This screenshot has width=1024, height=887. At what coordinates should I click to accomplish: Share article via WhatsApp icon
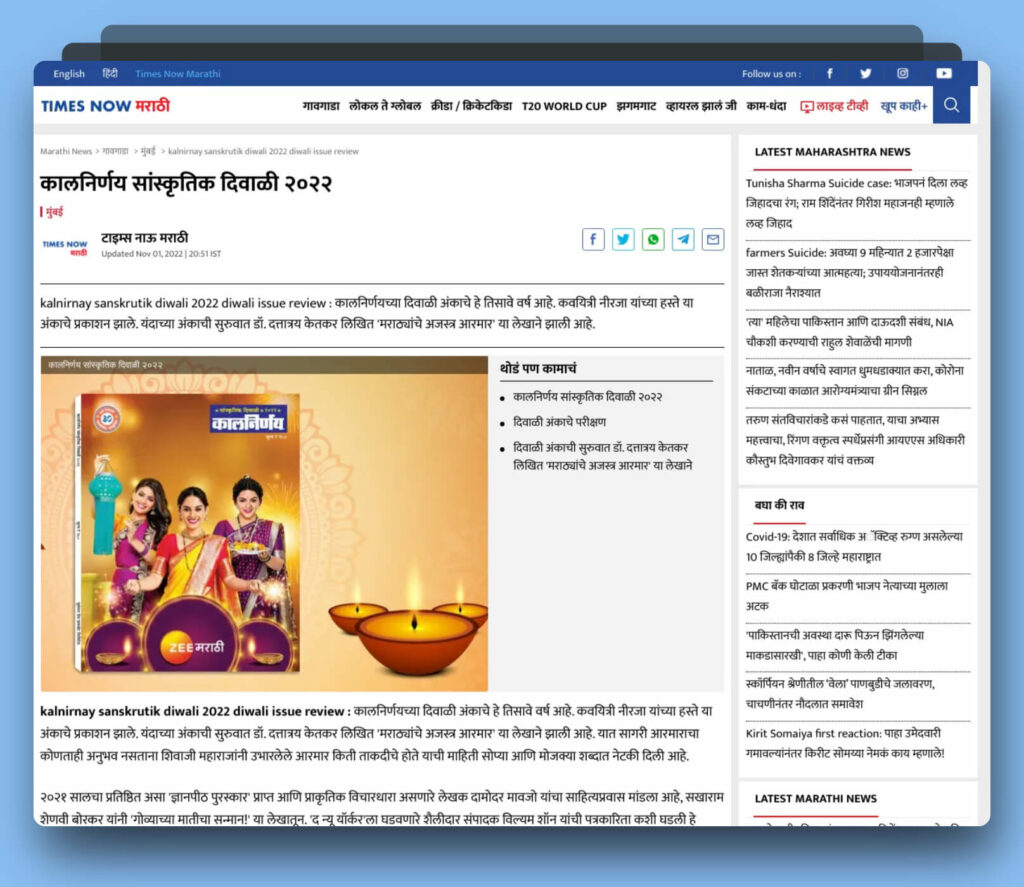[653, 239]
